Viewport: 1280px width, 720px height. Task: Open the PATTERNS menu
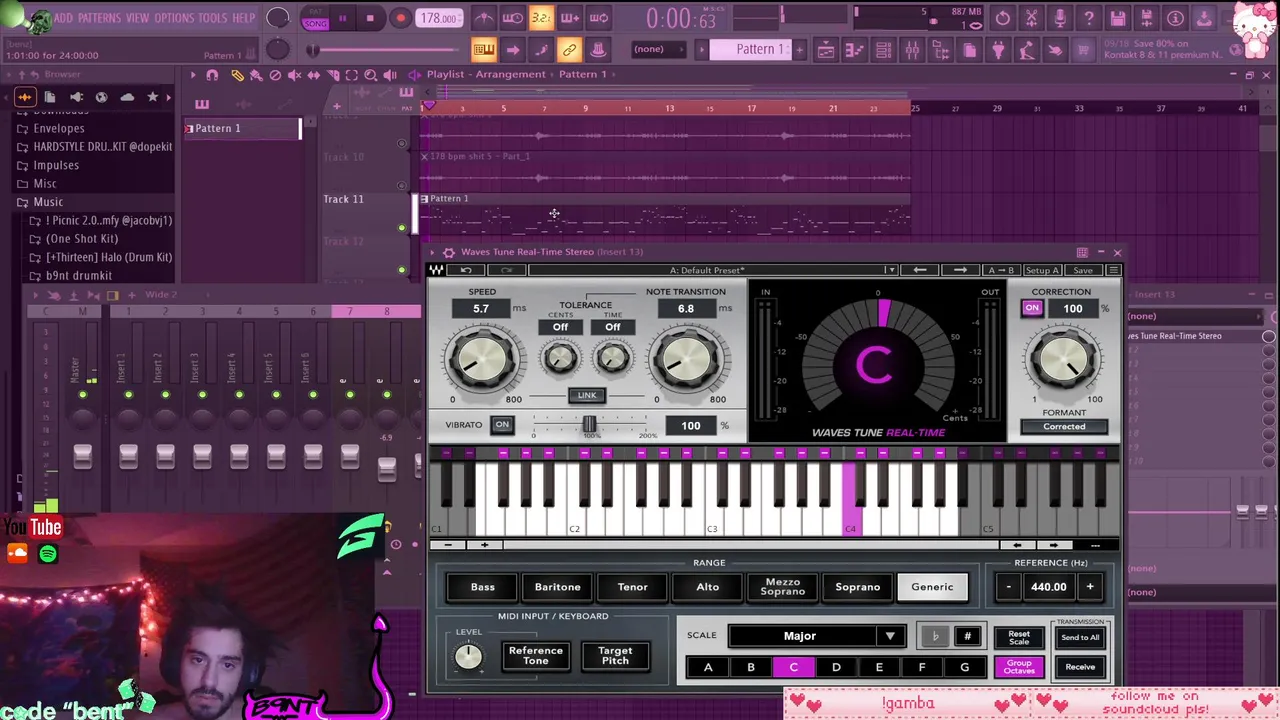pos(99,18)
